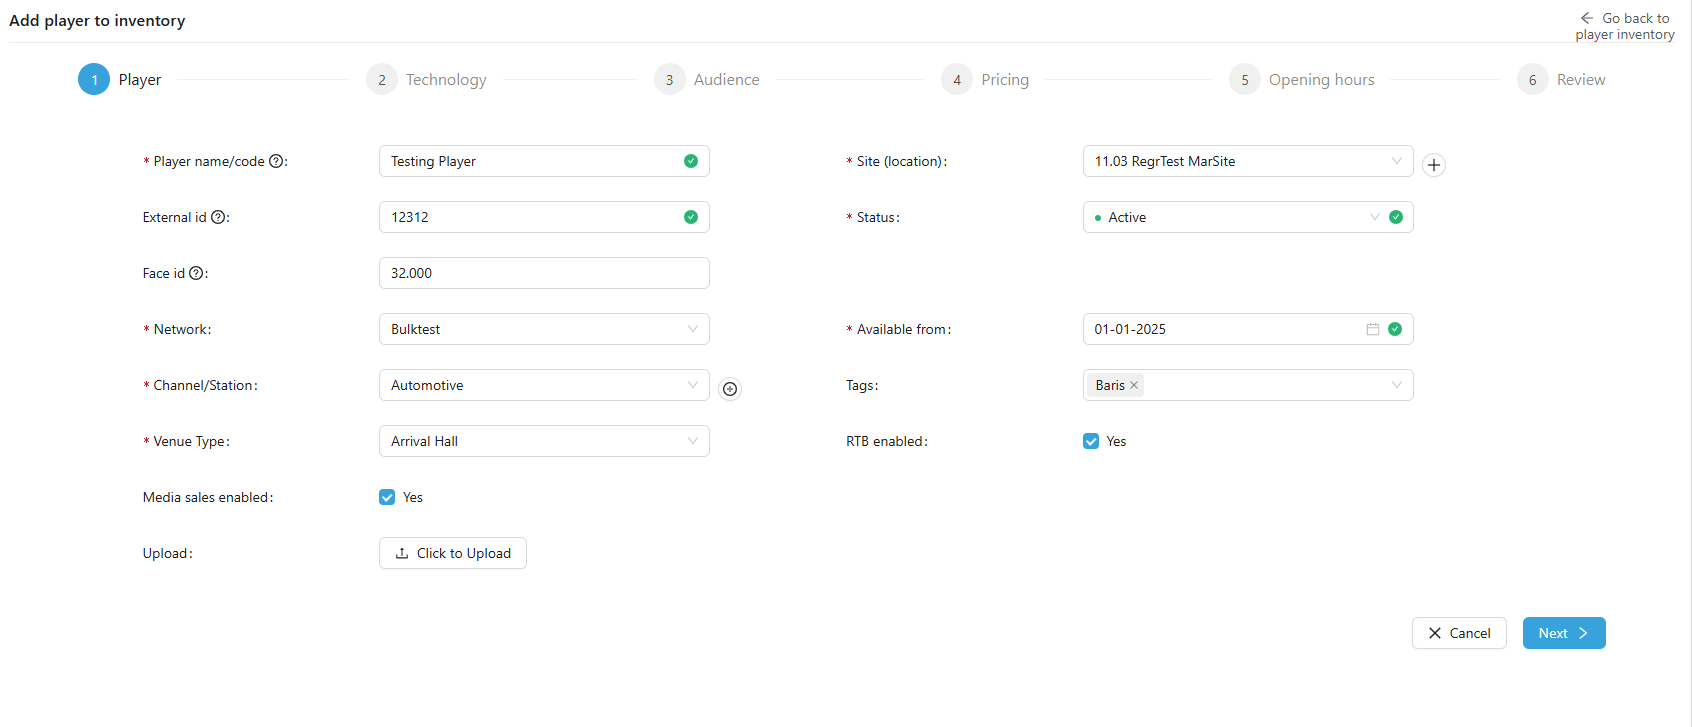Uncheck the Media sales enabled checkbox
Screen dimensions: 1692x727
(387, 497)
